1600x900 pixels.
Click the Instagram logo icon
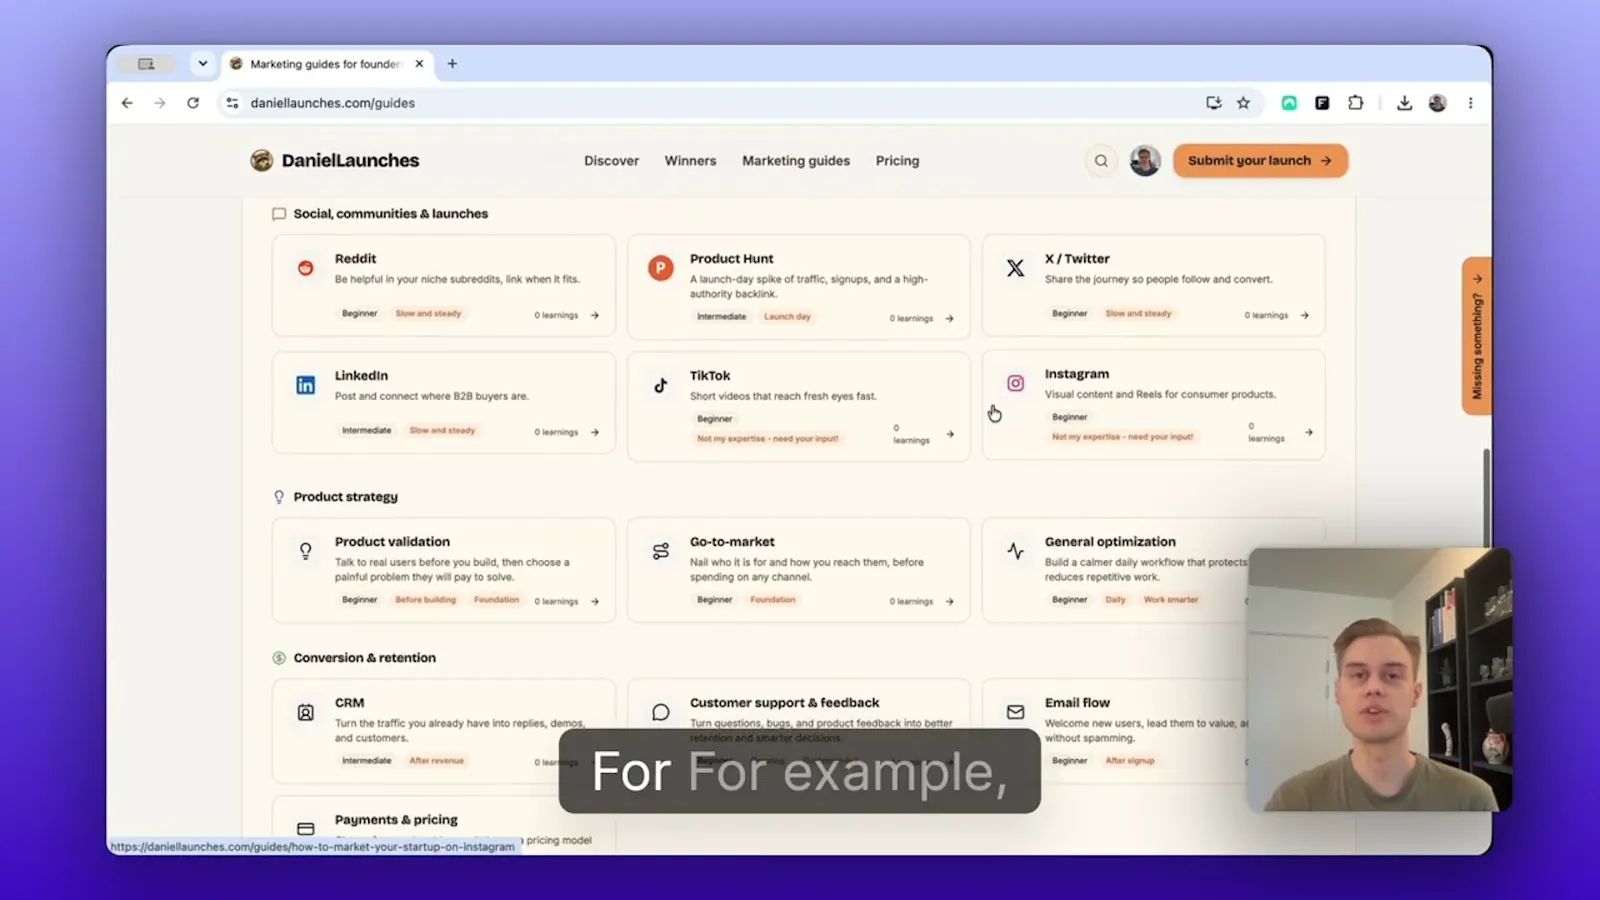click(x=1015, y=383)
